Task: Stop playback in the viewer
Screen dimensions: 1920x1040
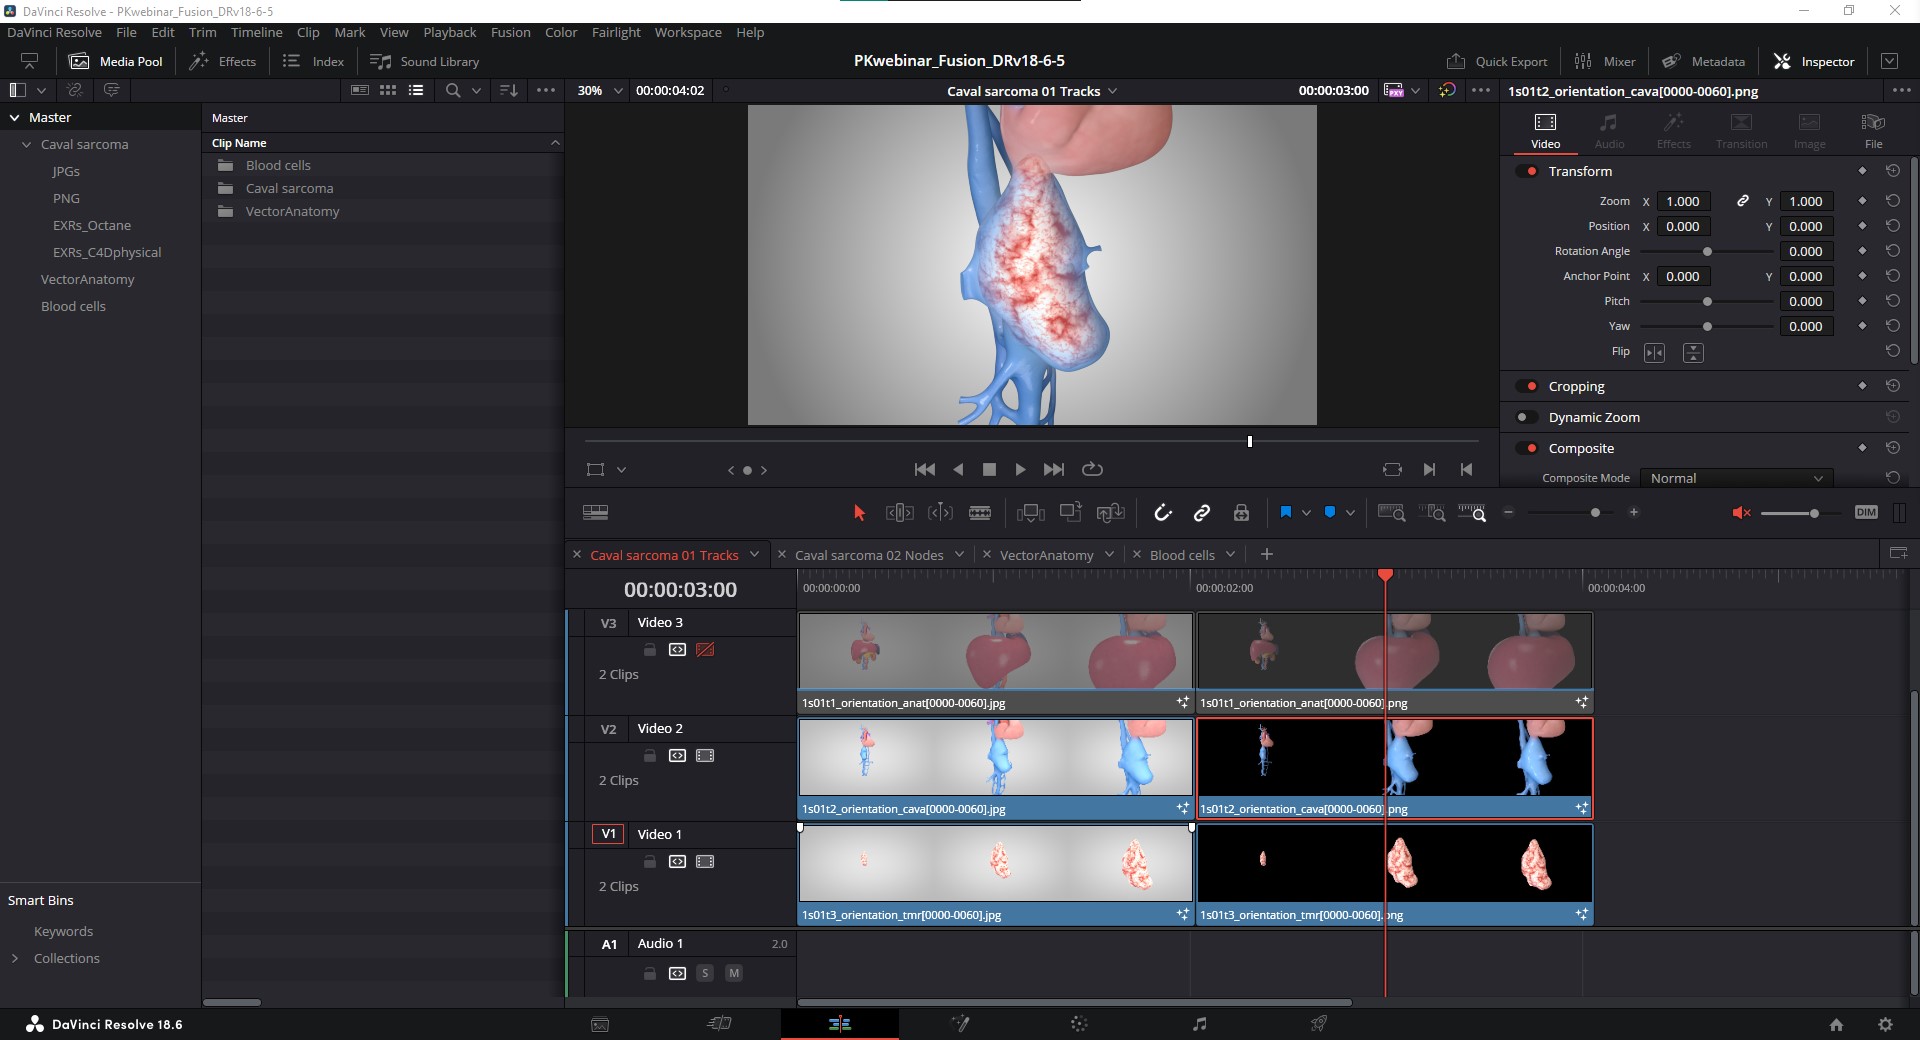Action: click(x=989, y=469)
